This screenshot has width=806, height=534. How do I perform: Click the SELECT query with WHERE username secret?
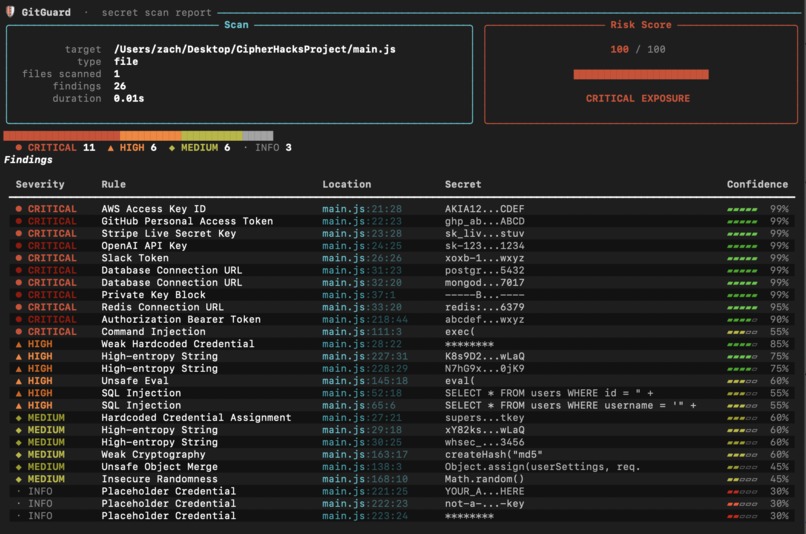[571, 406]
